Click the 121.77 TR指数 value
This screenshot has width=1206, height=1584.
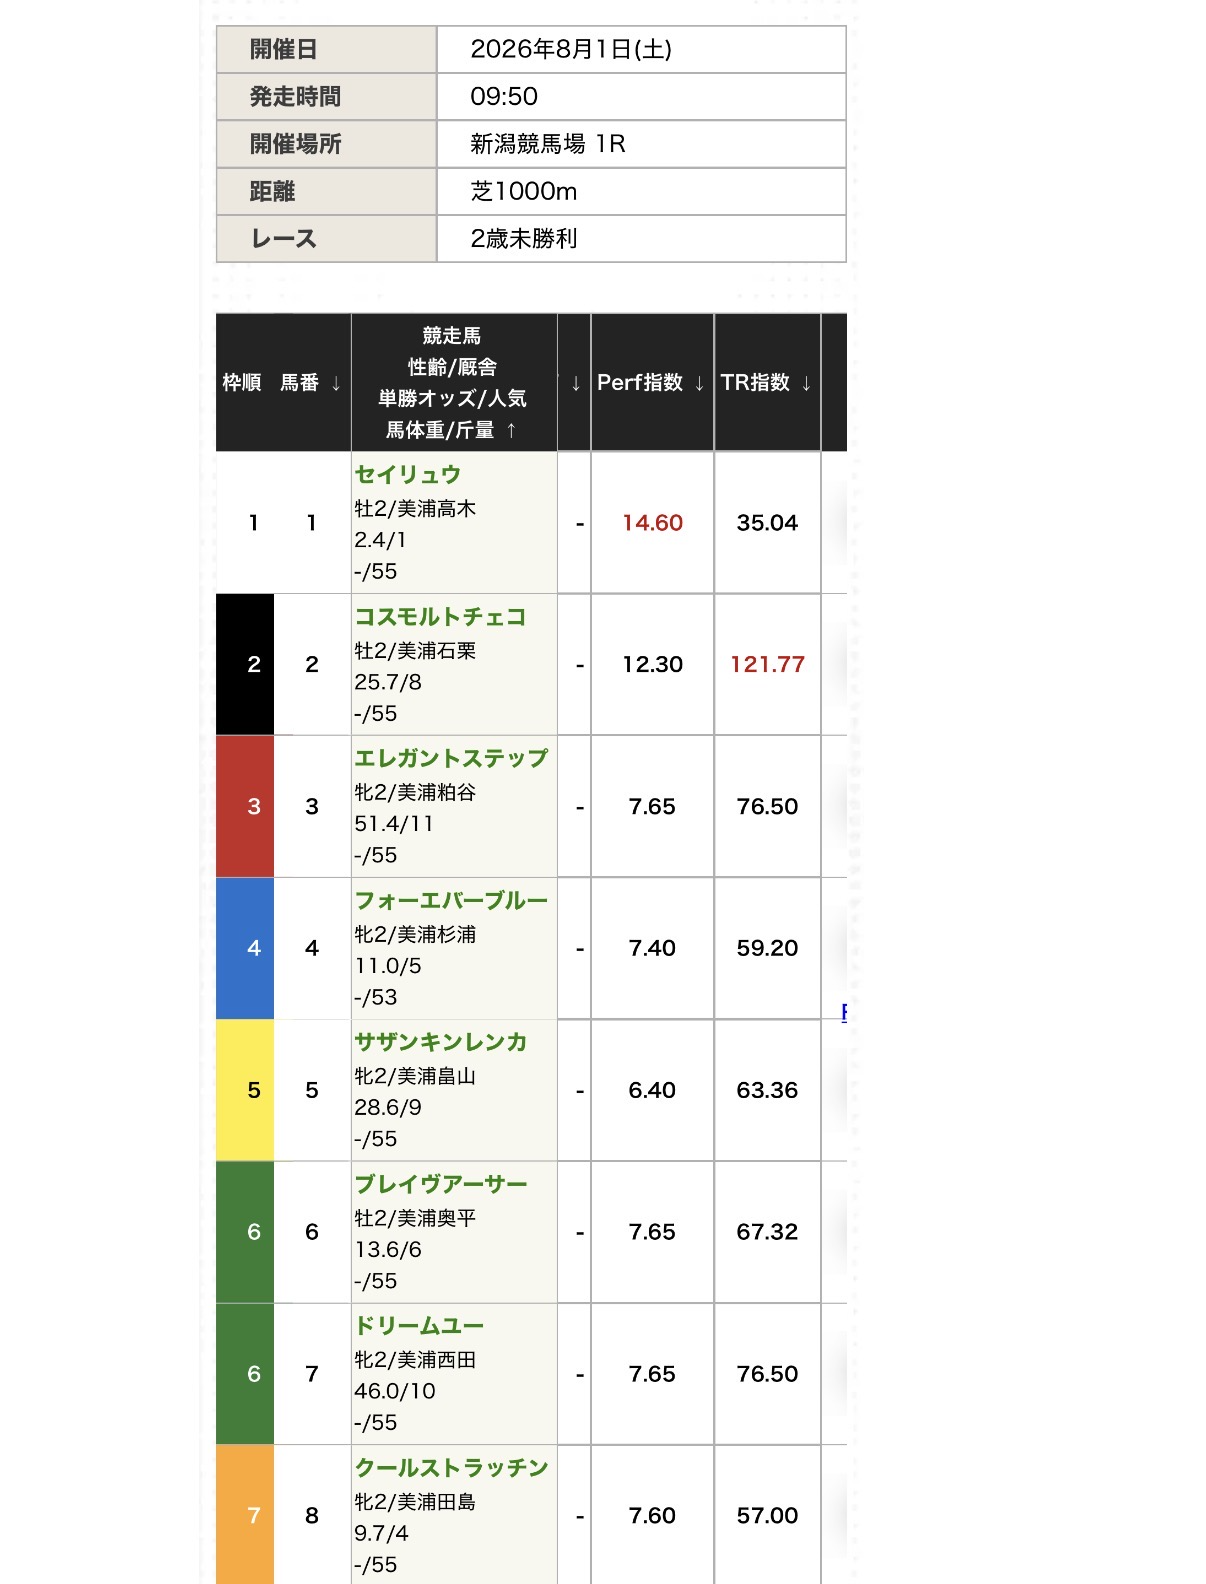pos(767,664)
